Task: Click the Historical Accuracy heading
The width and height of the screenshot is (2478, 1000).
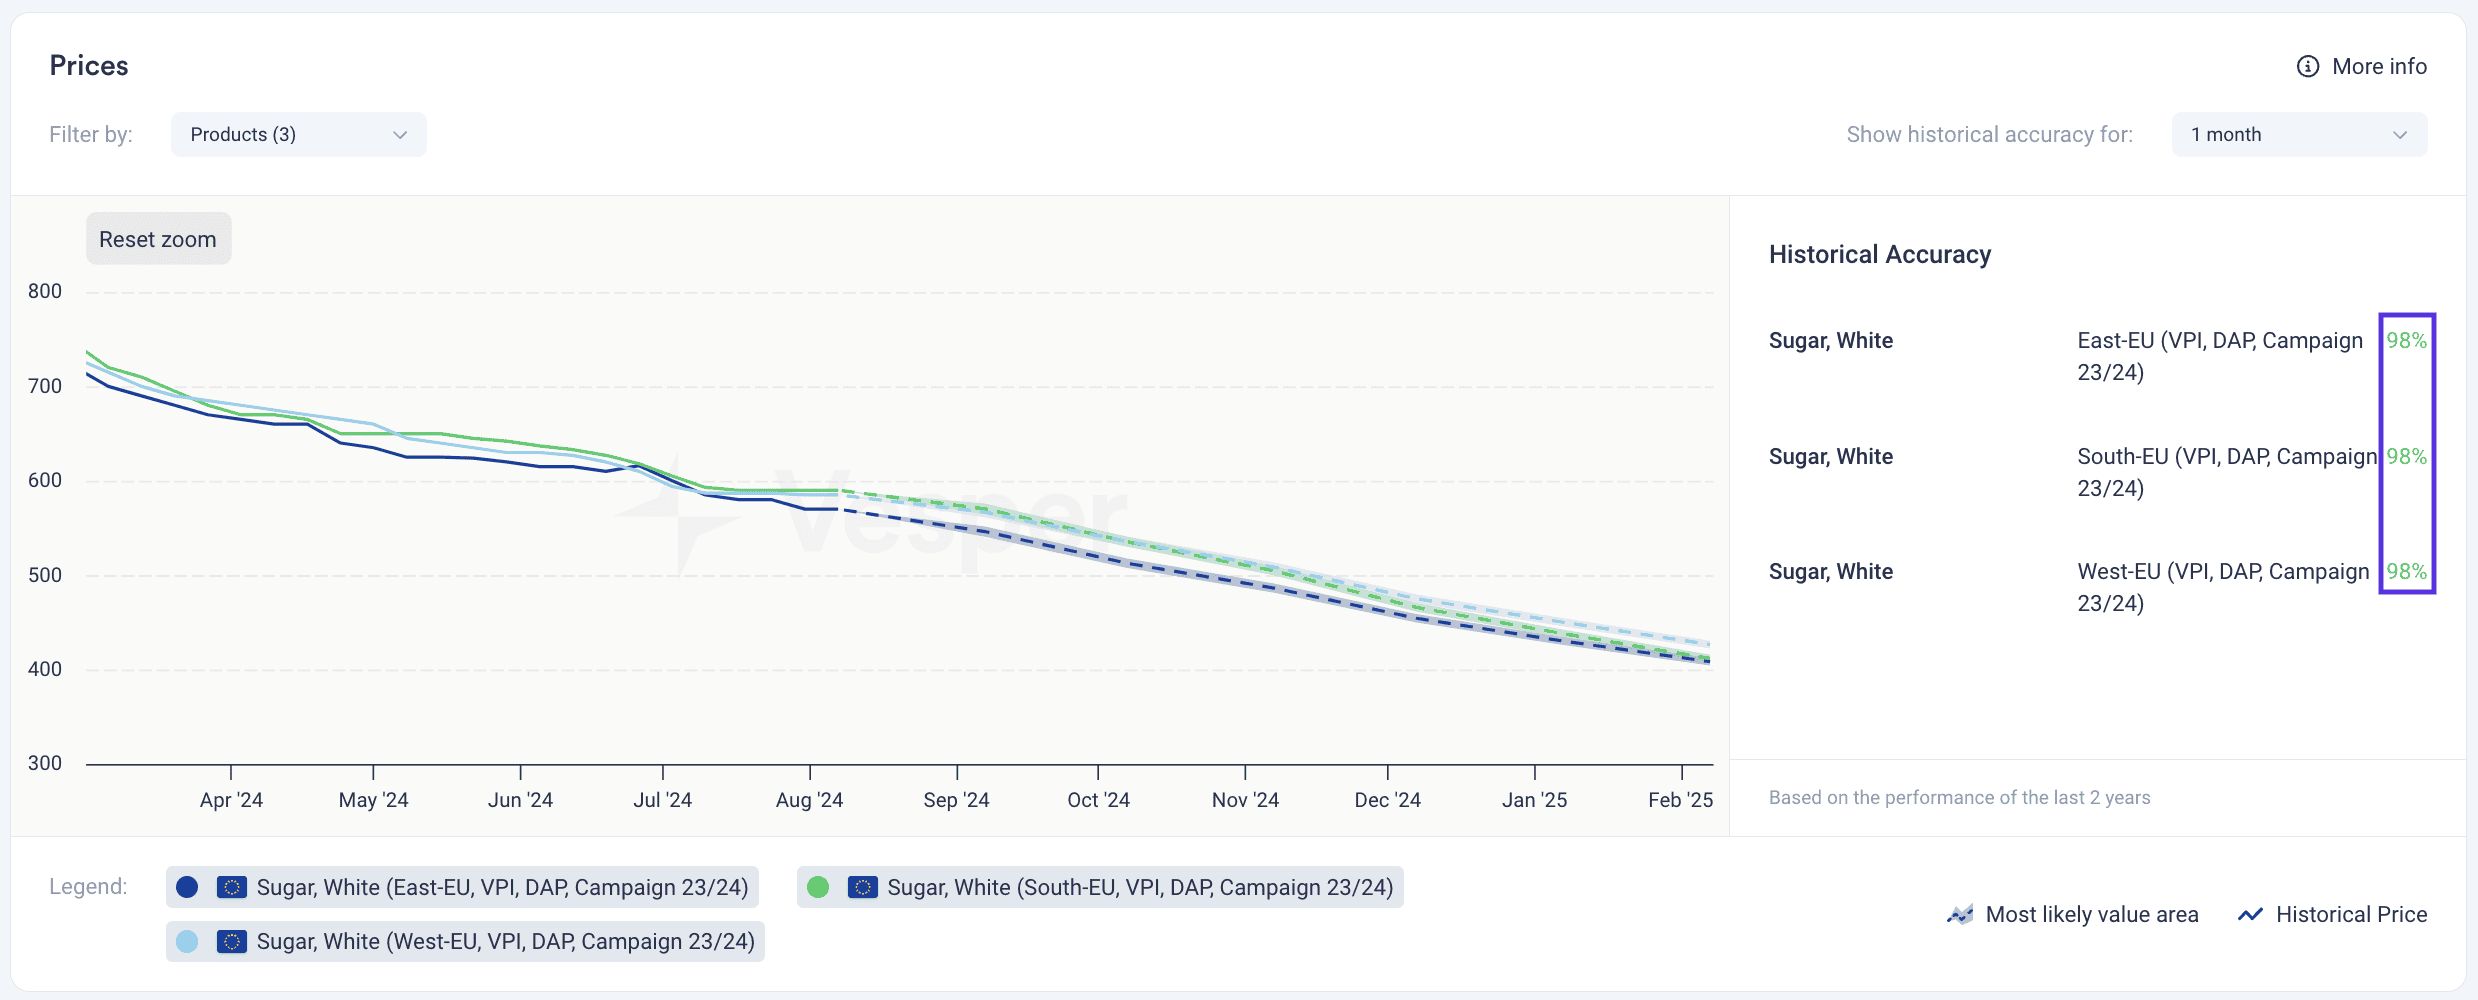Action: tap(1880, 254)
